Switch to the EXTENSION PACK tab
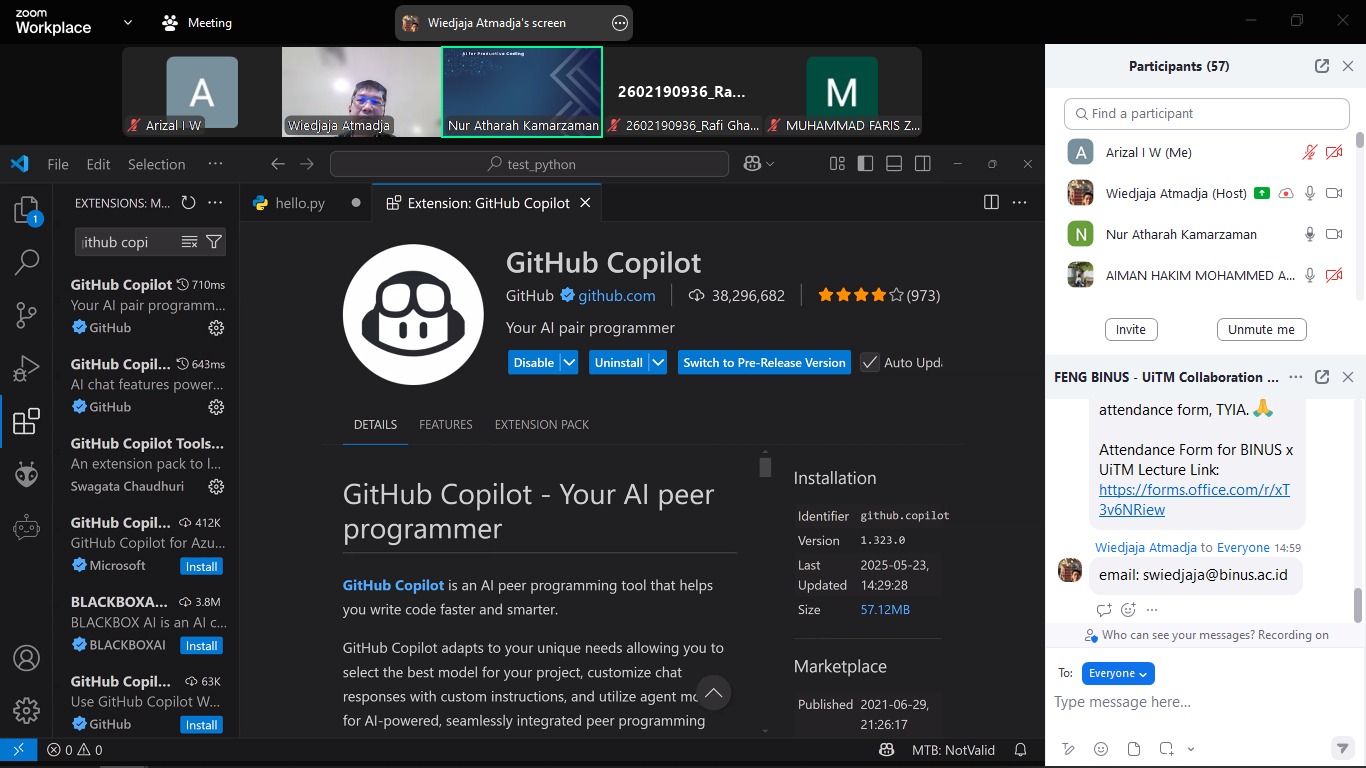 541,425
